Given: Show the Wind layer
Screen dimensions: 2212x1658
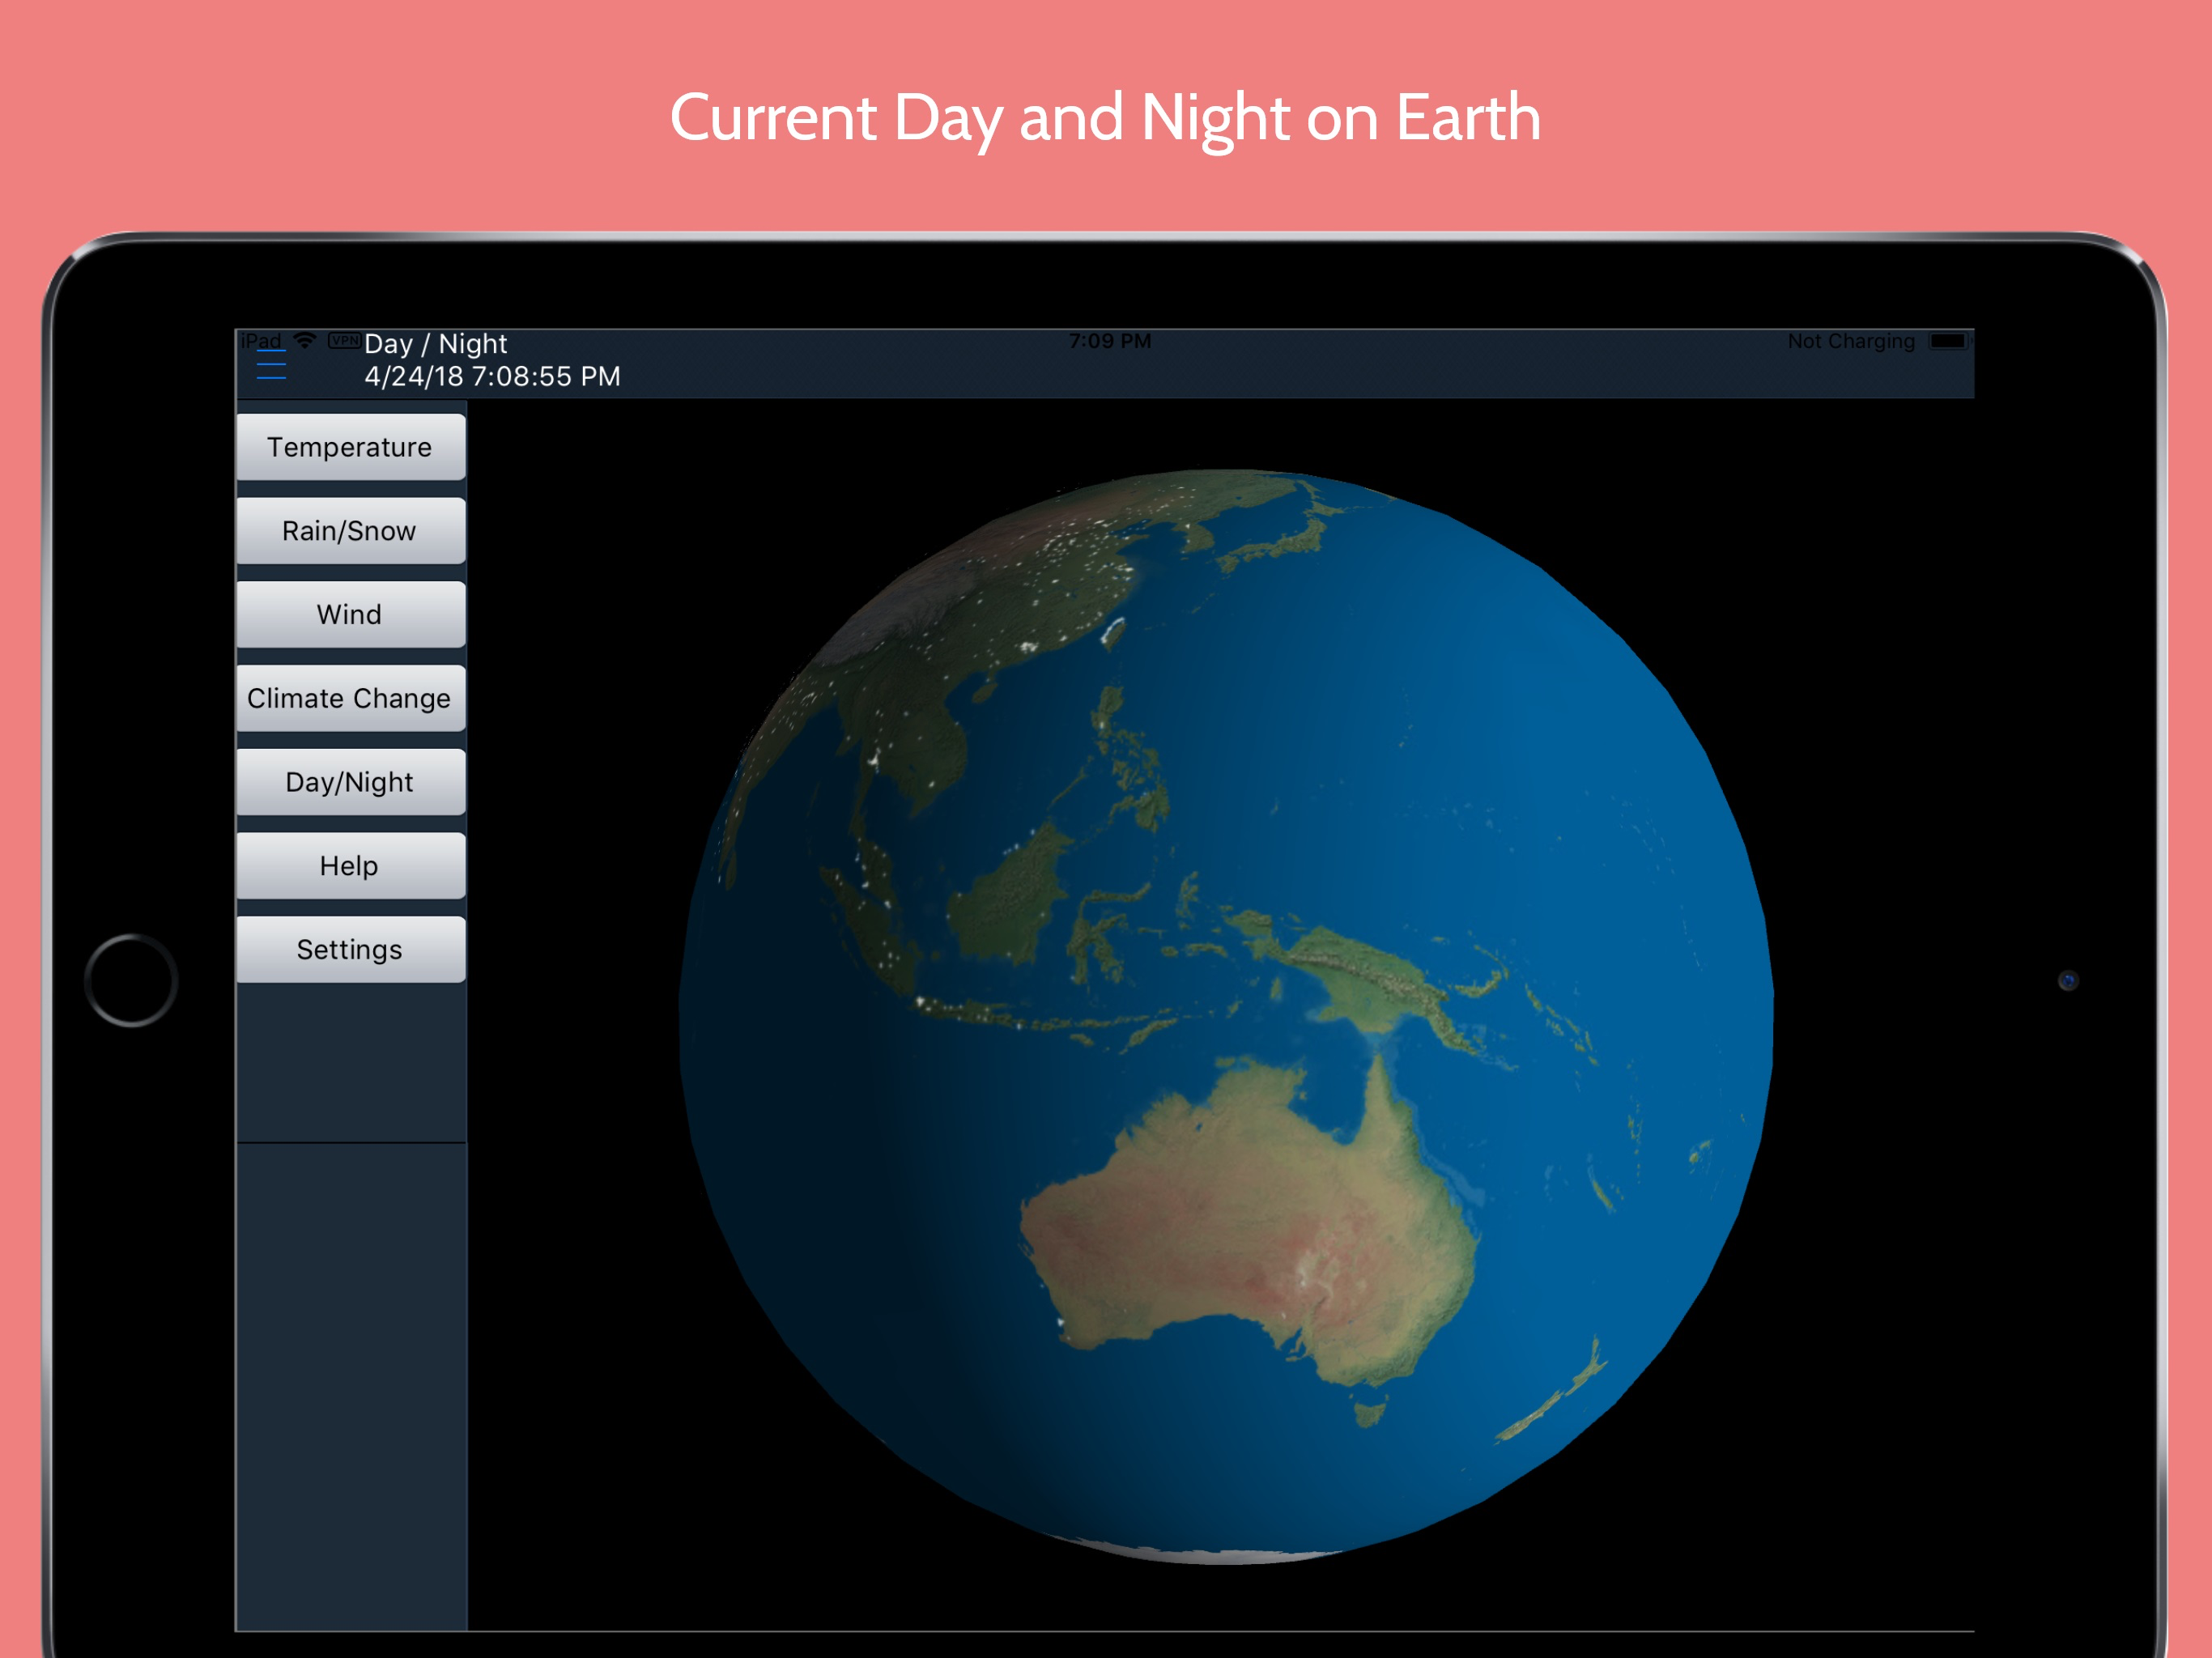Looking at the screenshot, I should [x=350, y=615].
